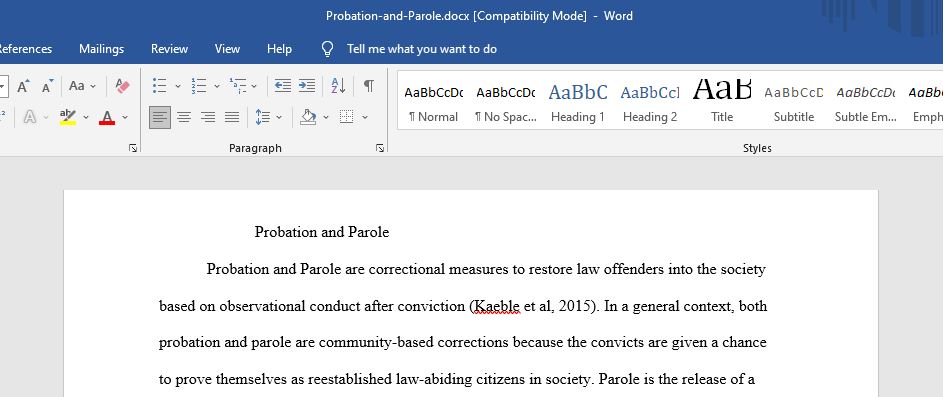Click the Shrink Font icon
Screen dimensions: 943x397
(x=48, y=86)
